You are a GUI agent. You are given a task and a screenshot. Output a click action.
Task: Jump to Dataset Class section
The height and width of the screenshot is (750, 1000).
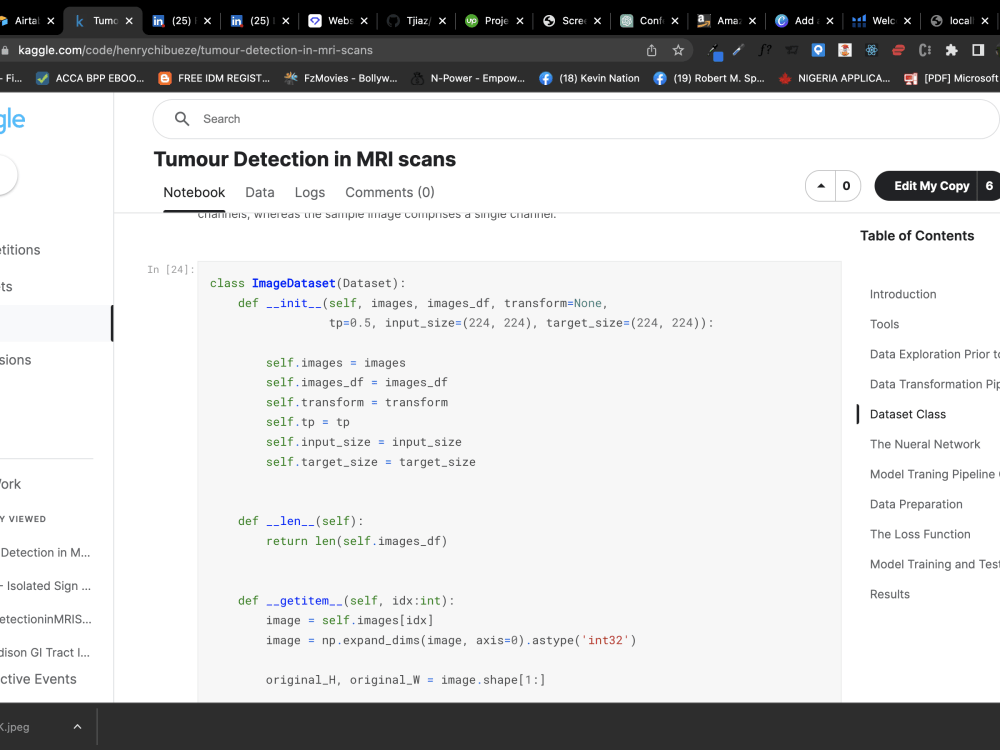[x=908, y=415]
